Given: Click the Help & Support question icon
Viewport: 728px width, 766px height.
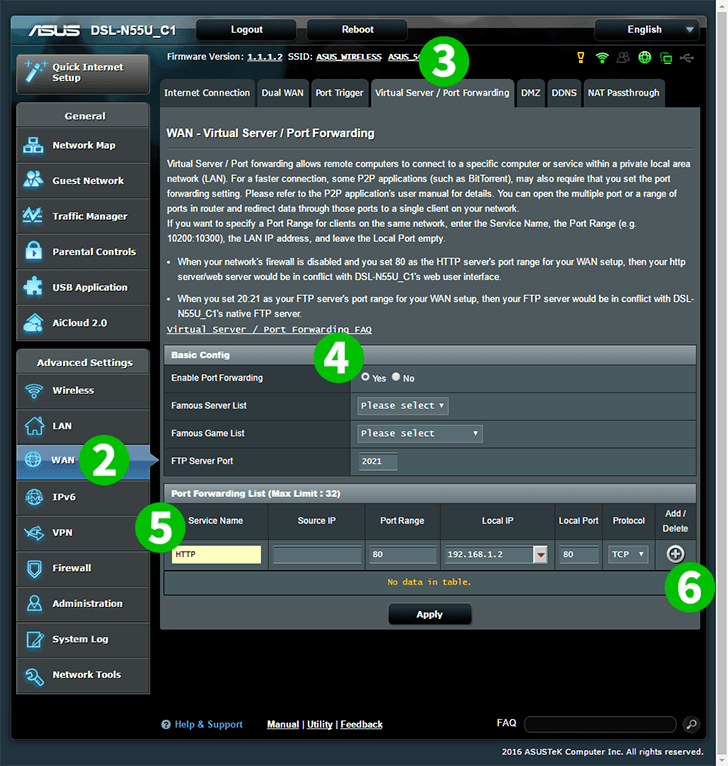Looking at the screenshot, I should (166, 724).
